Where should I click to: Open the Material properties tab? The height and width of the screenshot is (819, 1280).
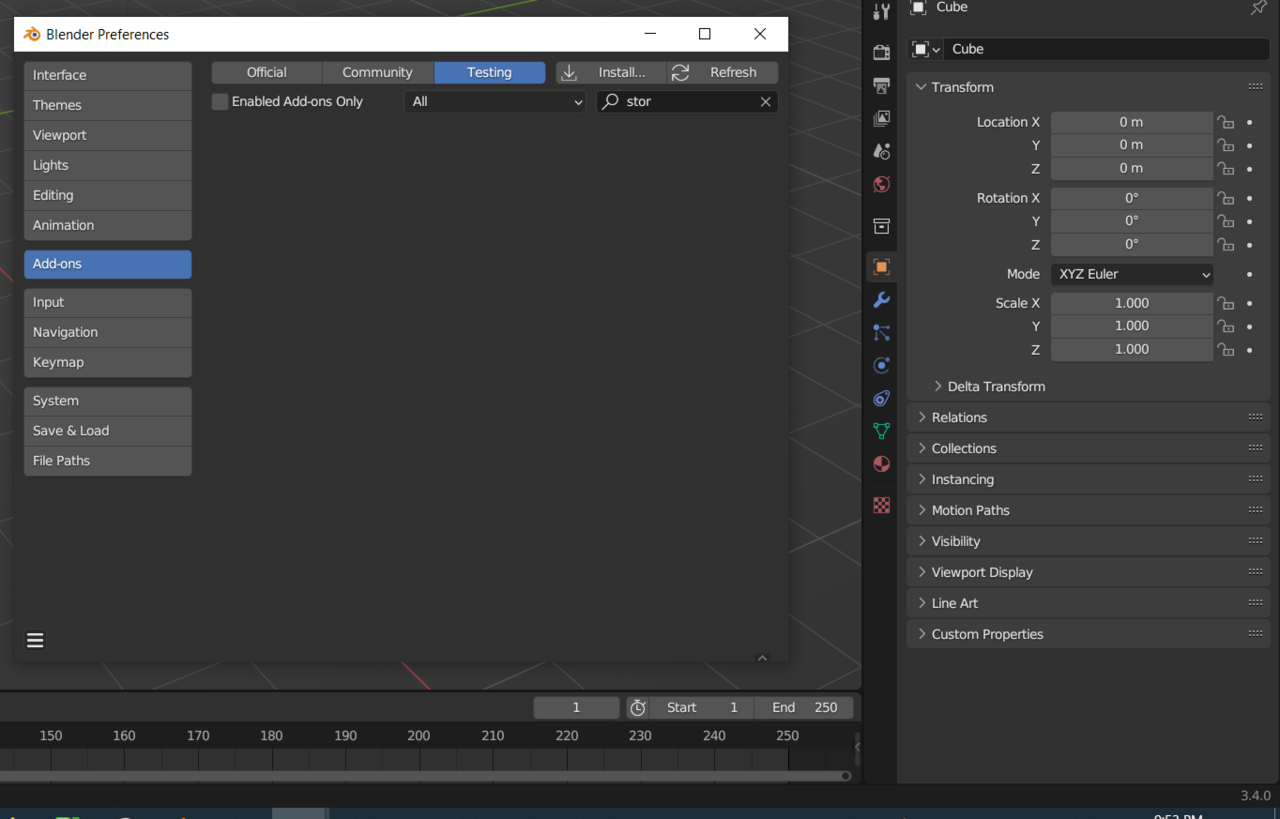pyautogui.click(x=881, y=464)
